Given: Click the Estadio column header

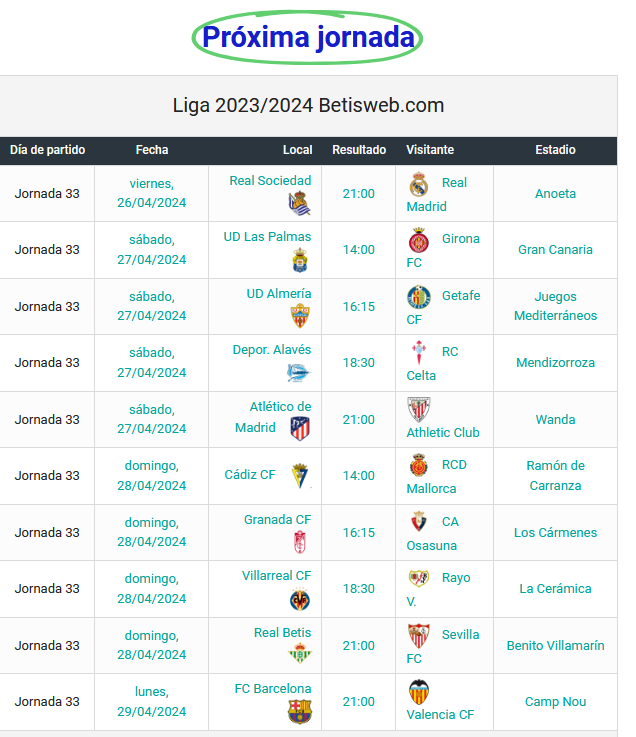Looking at the screenshot, I should (x=555, y=150).
